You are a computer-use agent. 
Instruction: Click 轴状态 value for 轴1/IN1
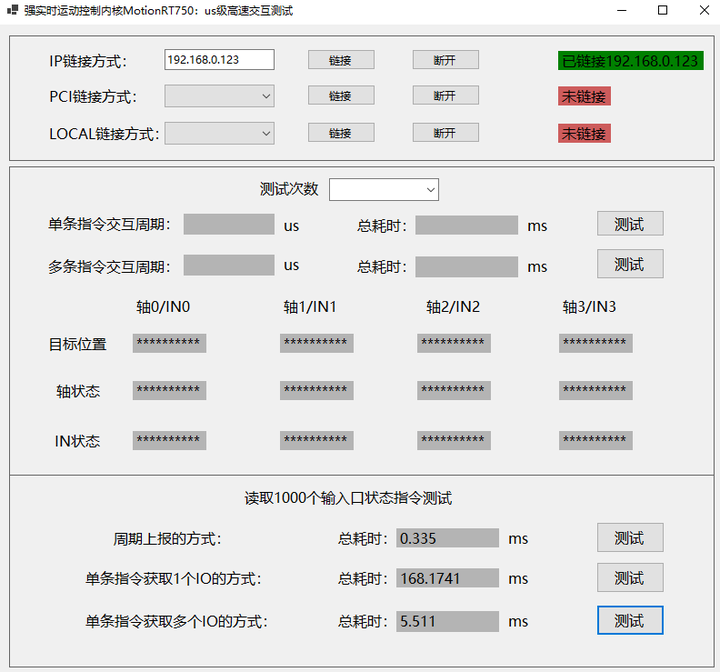click(x=316, y=390)
